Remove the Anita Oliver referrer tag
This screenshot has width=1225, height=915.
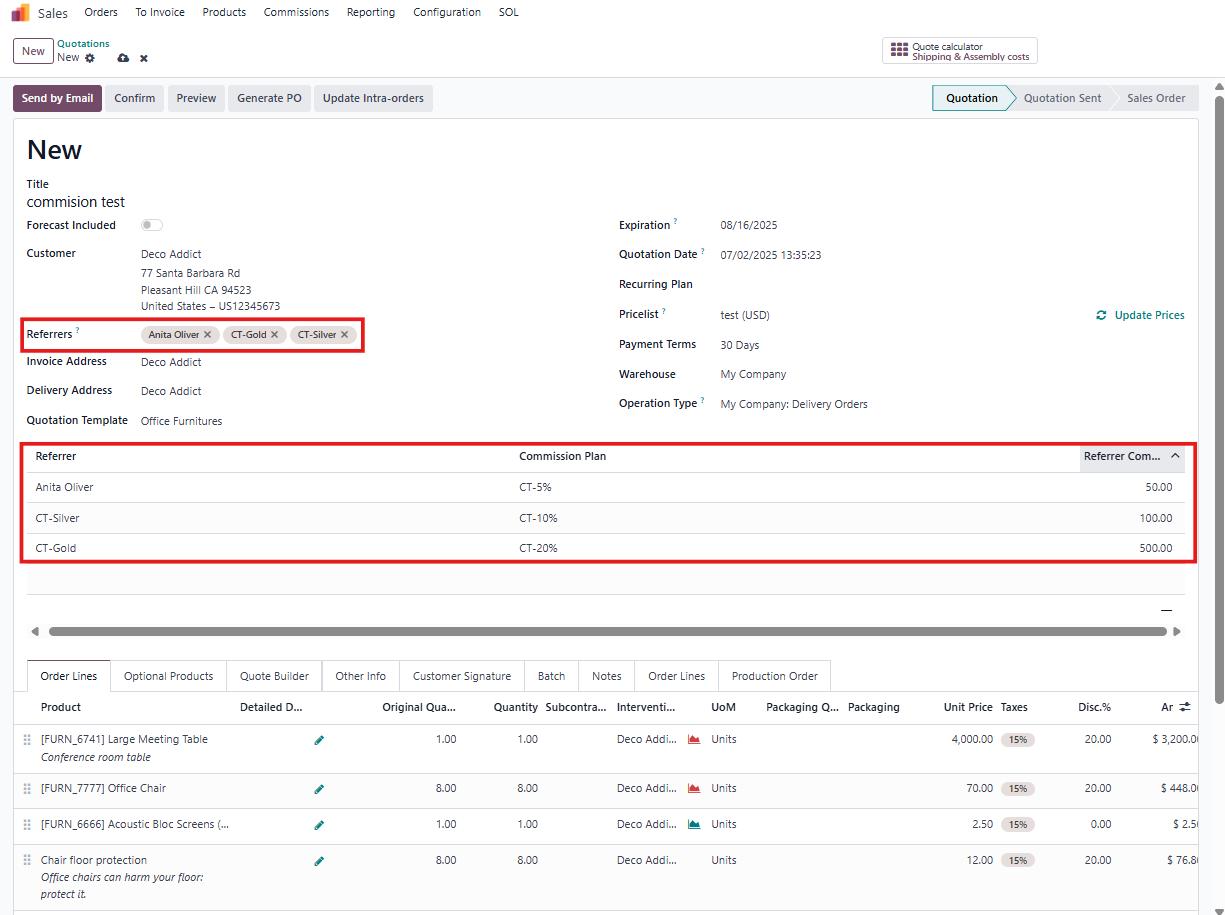[x=208, y=335]
